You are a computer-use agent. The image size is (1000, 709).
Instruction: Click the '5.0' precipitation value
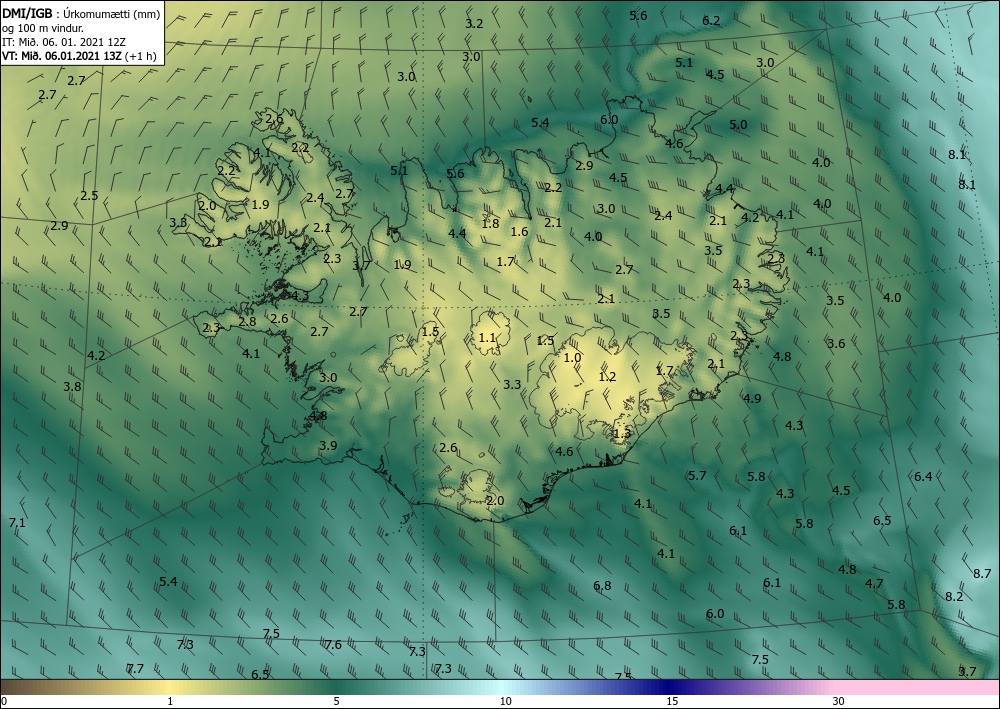(738, 124)
